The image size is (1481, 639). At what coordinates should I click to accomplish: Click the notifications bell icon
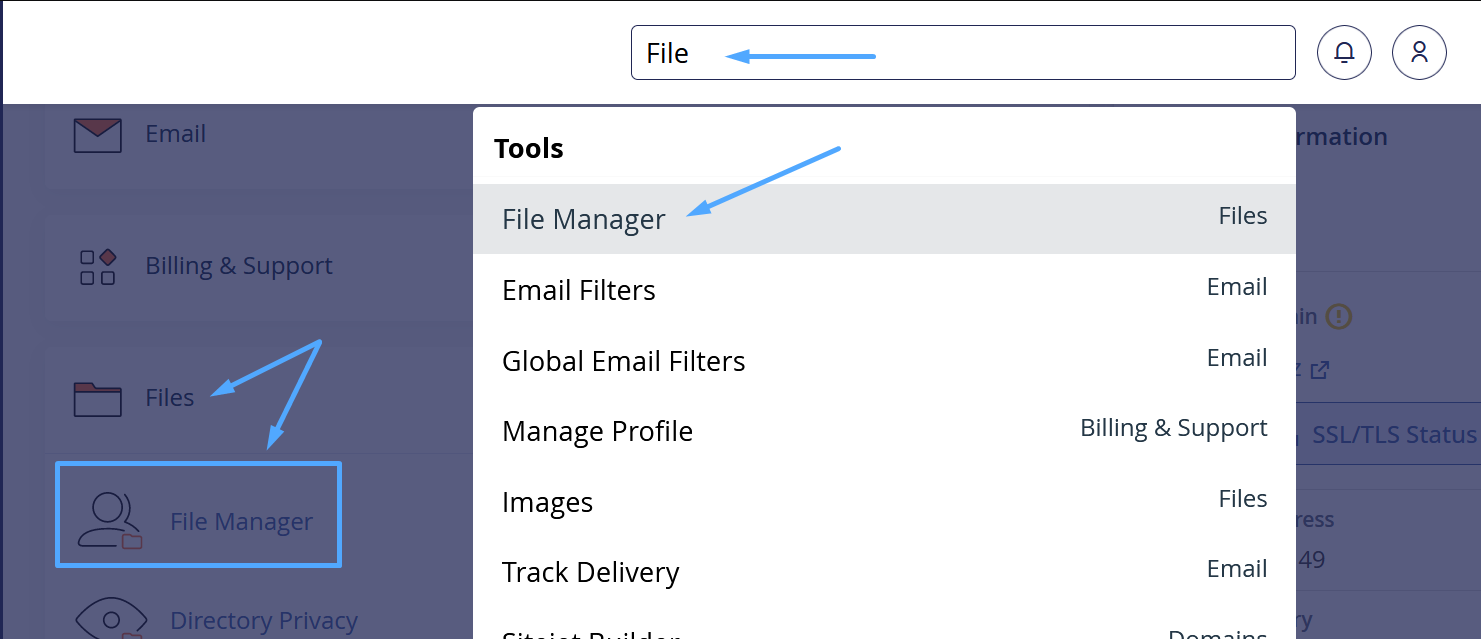coord(1344,52)
